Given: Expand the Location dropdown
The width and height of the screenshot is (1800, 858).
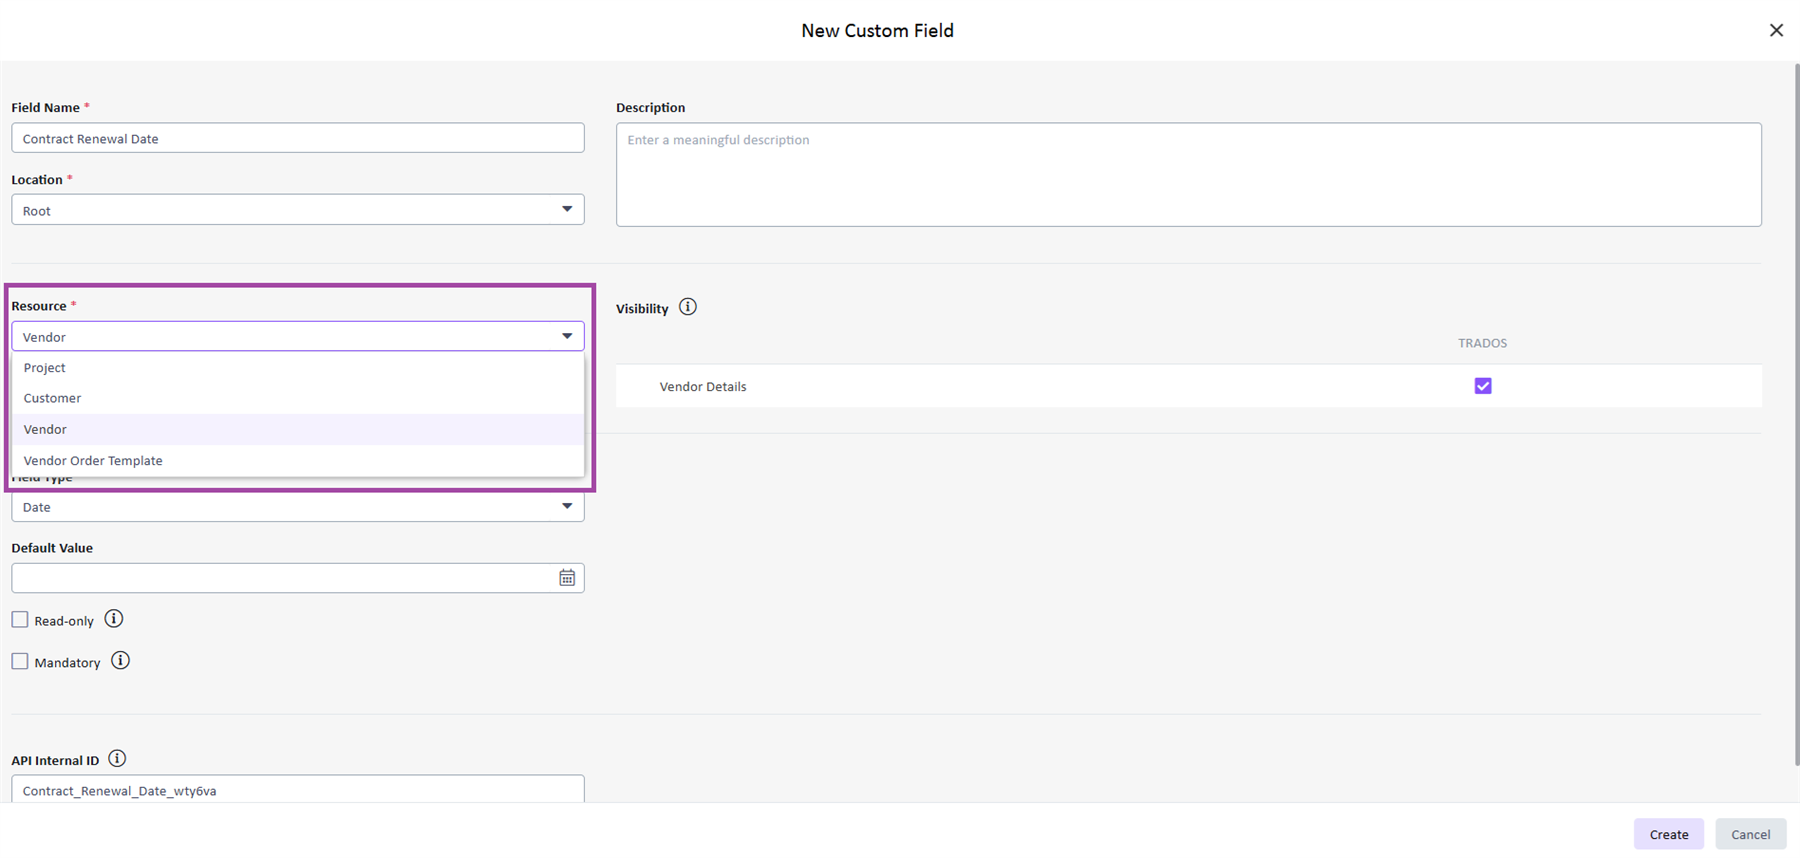Looking at the screenshot, I should [567, 210].
